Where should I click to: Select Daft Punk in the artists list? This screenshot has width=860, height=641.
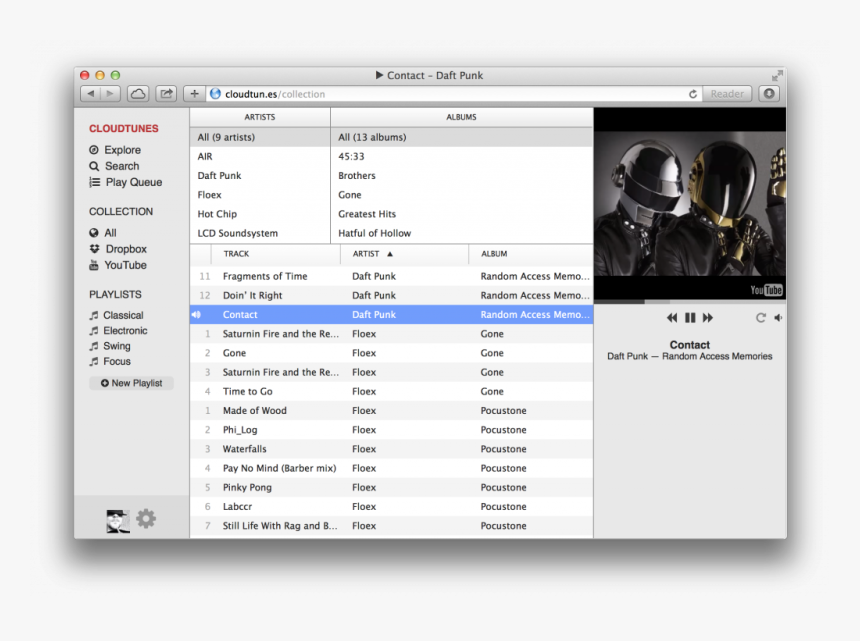pyautogui.click(x=260, y=175)
